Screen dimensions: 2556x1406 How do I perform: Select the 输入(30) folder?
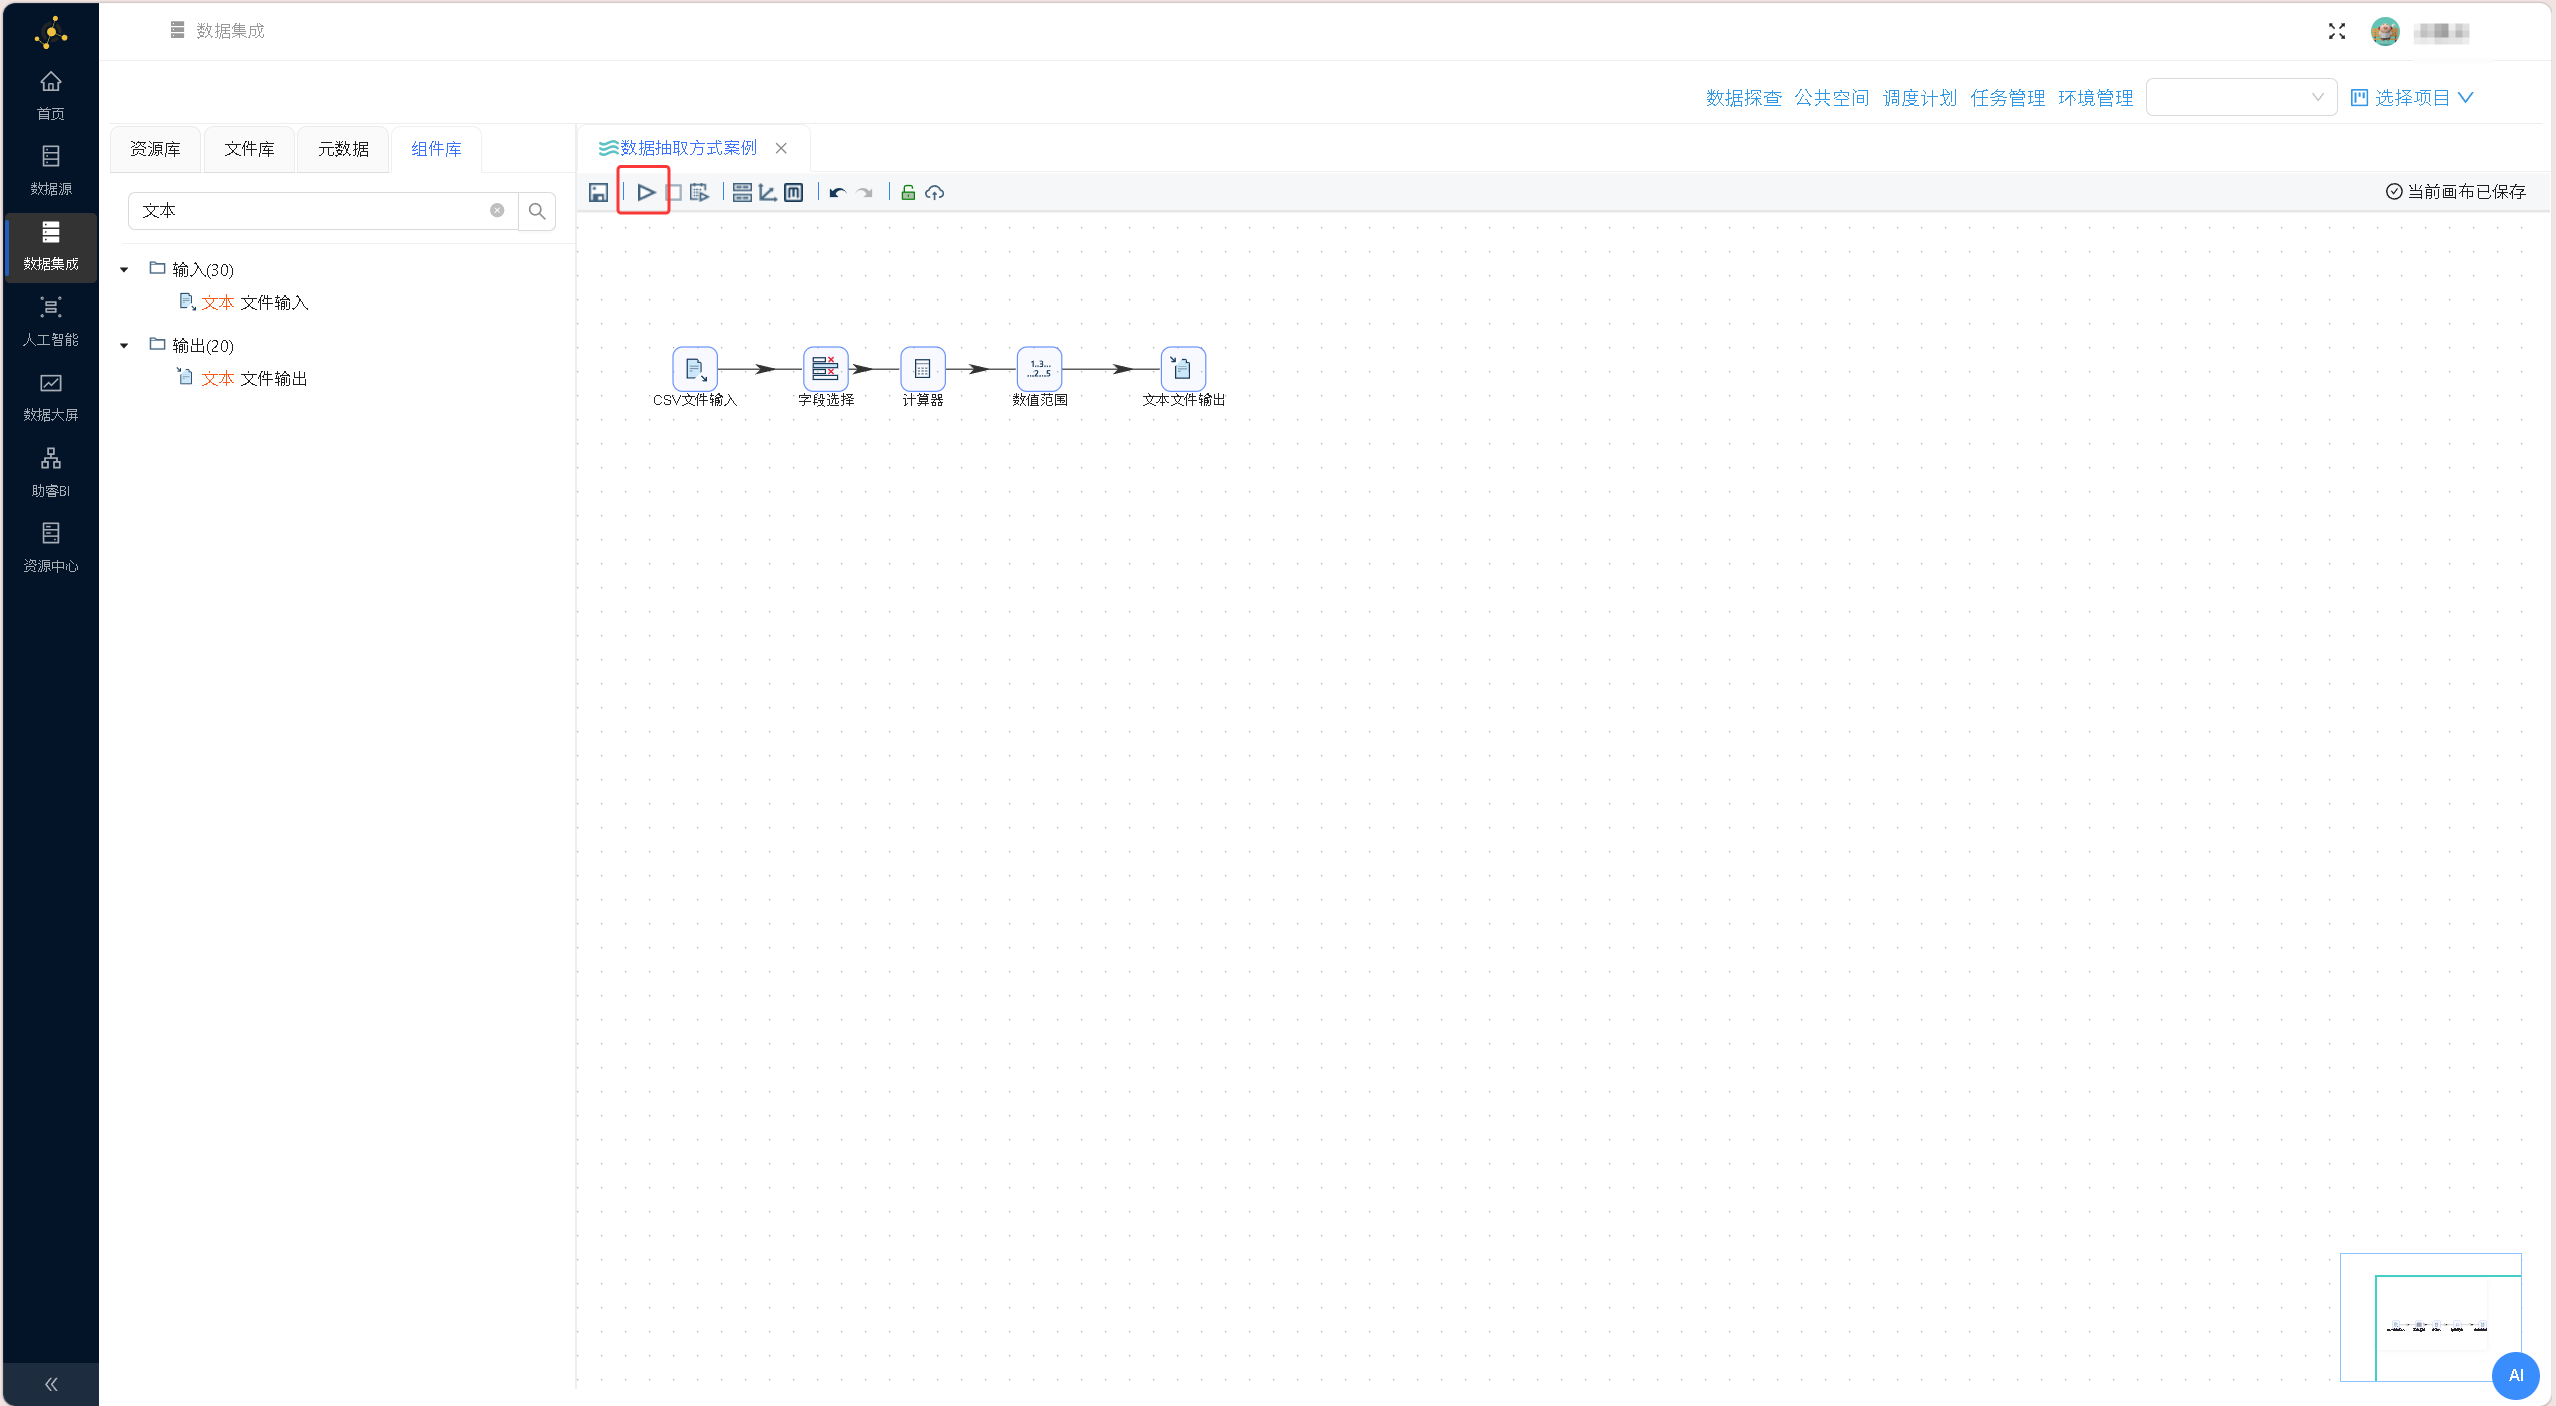pyautogui.click(x=192, y=269)
